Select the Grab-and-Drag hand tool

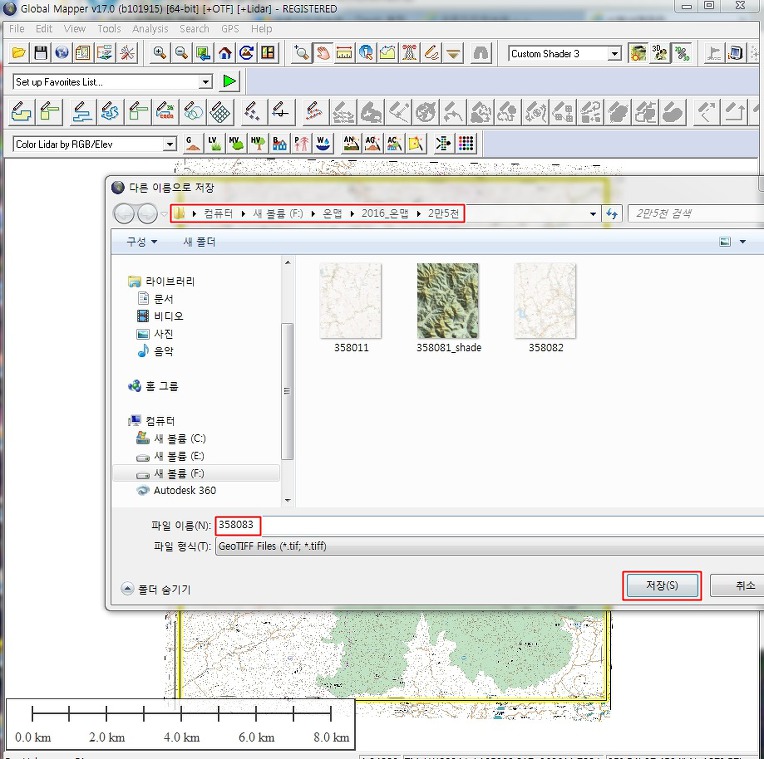pos(323,53)
